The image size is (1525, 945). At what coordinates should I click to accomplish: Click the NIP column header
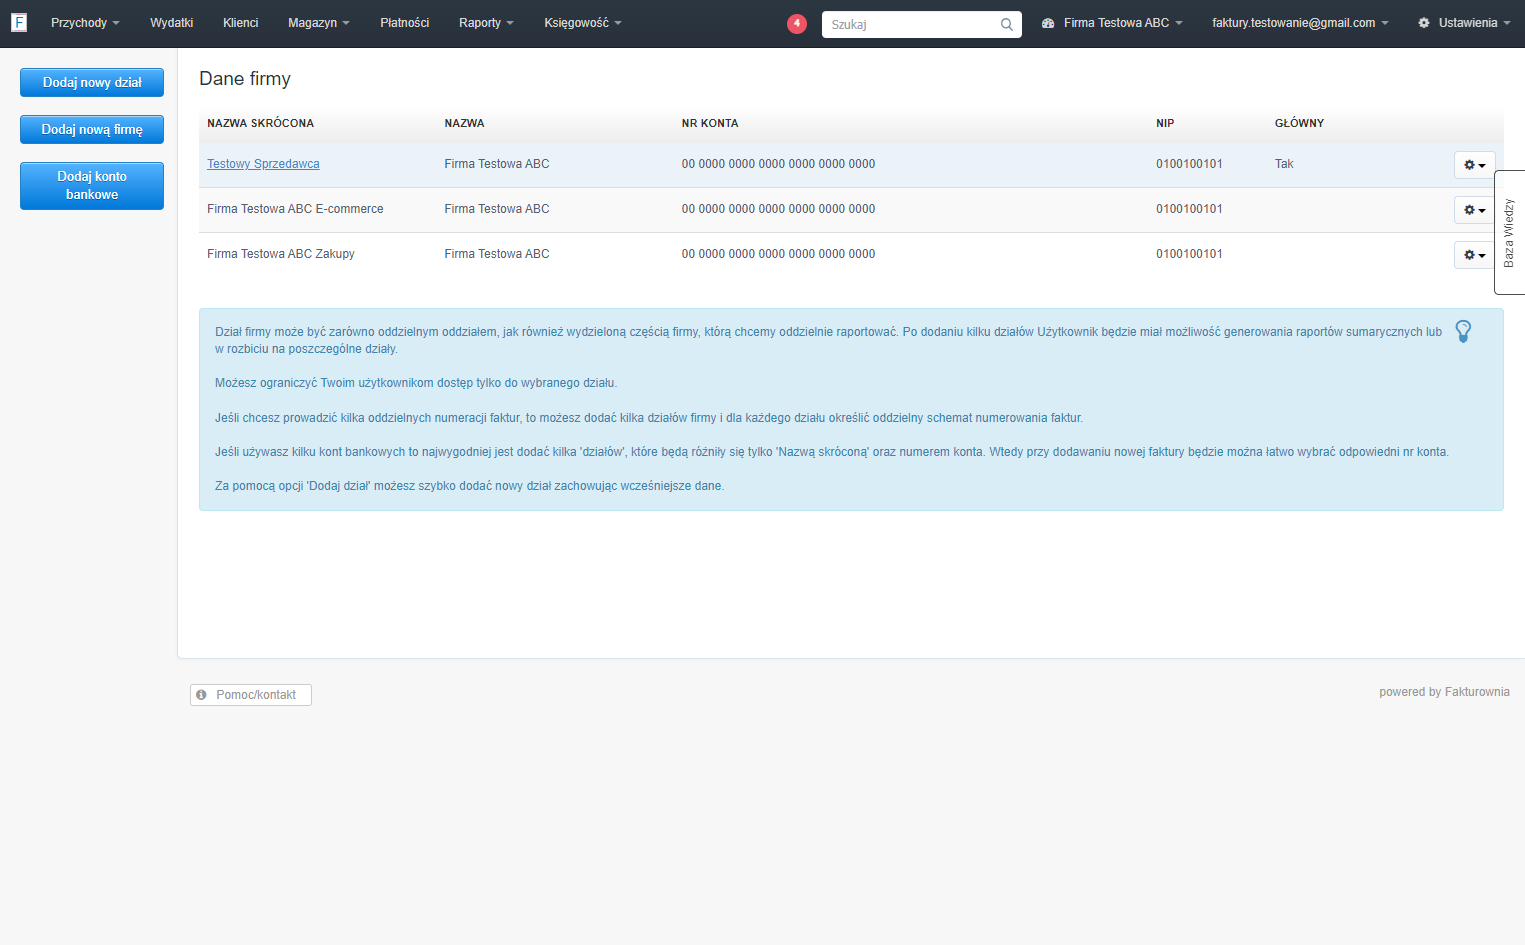[x=1165, y=124]
